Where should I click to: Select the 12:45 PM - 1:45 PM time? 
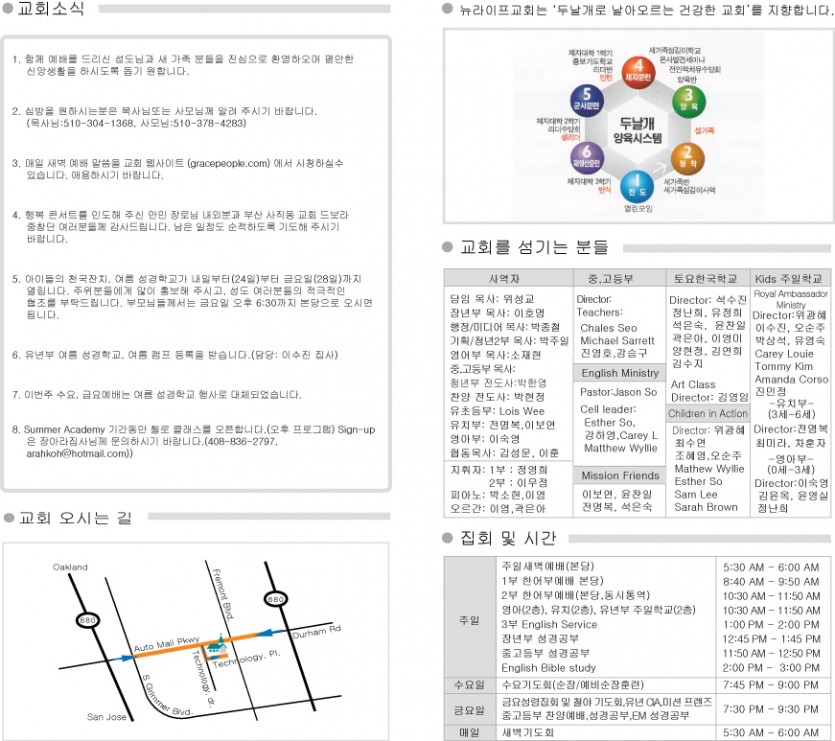771,639
